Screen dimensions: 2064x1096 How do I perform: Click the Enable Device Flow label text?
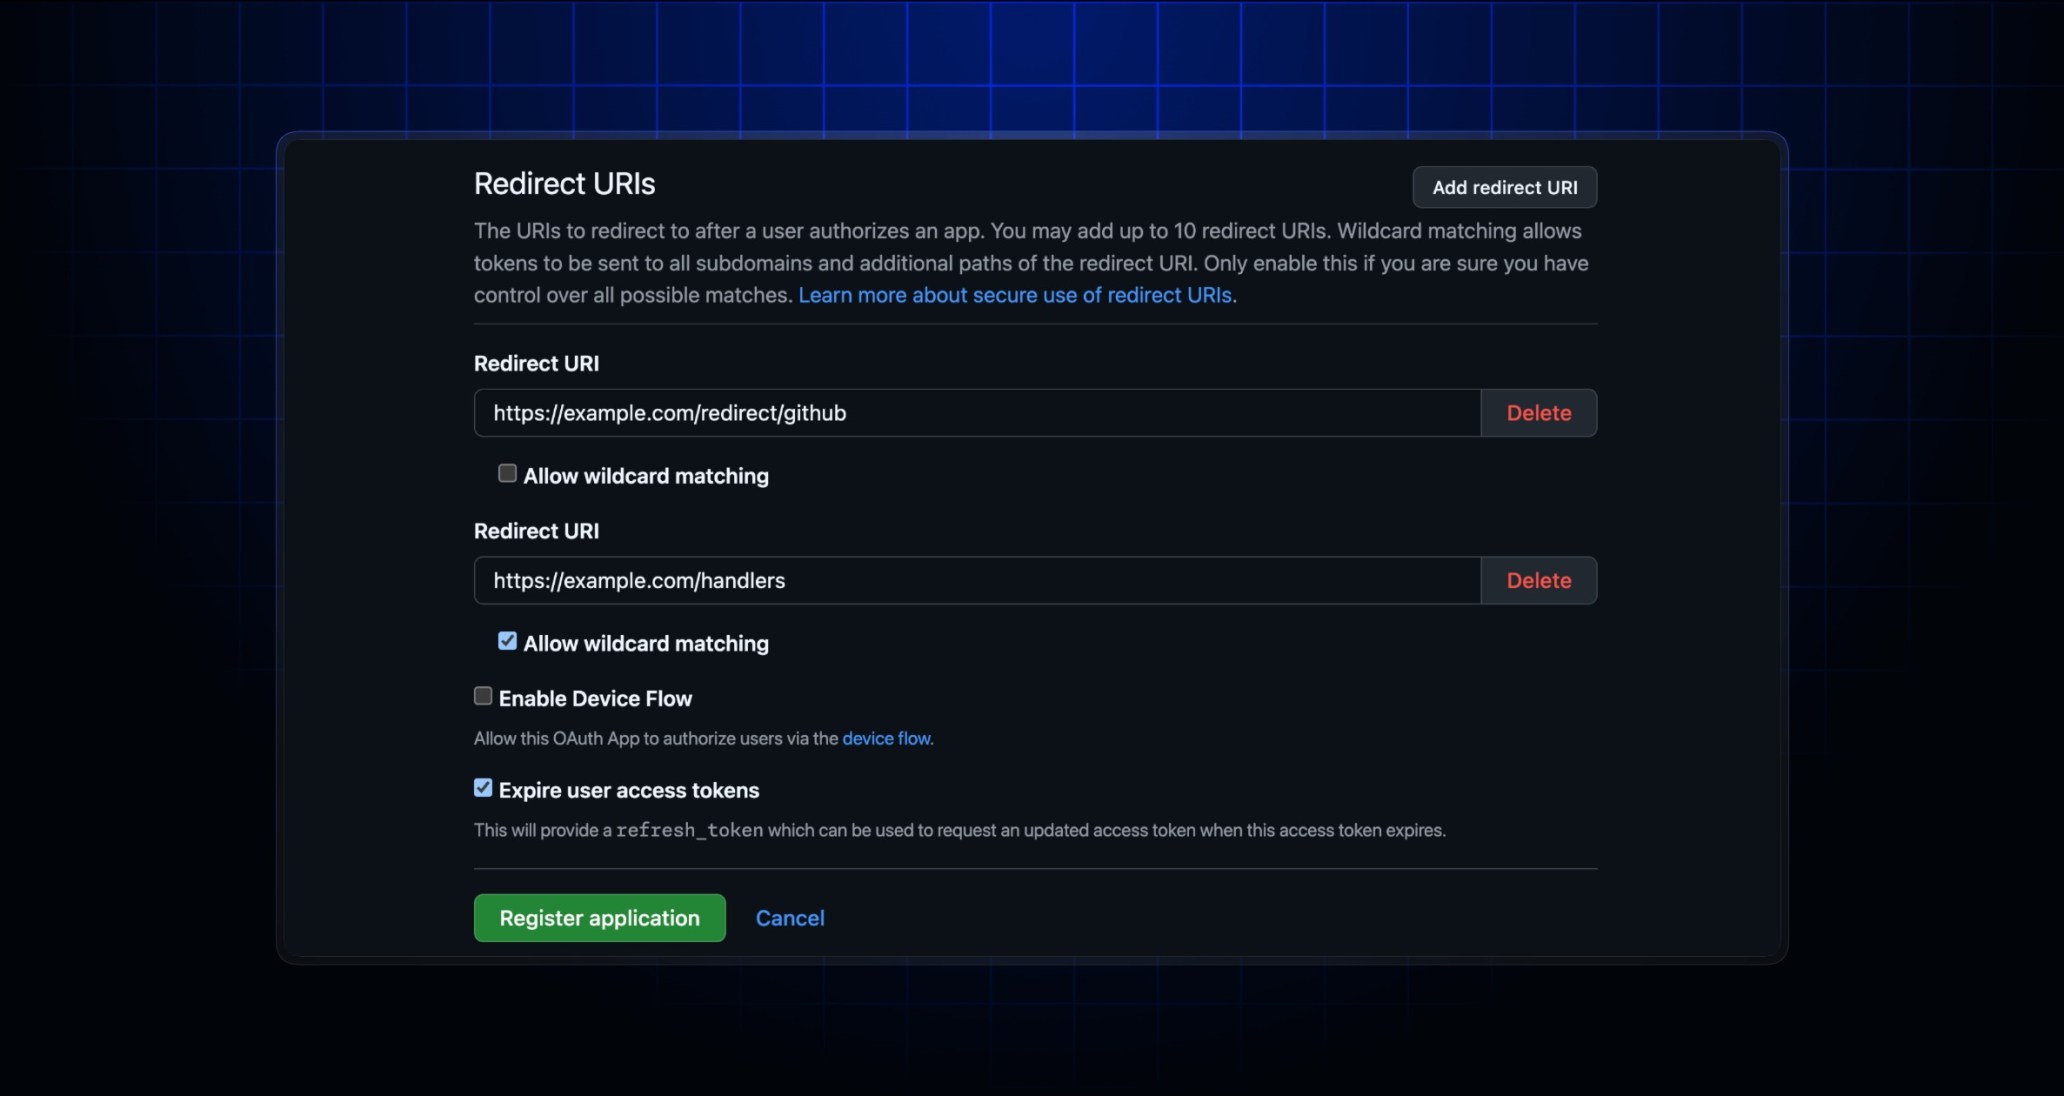pos(595,698)
